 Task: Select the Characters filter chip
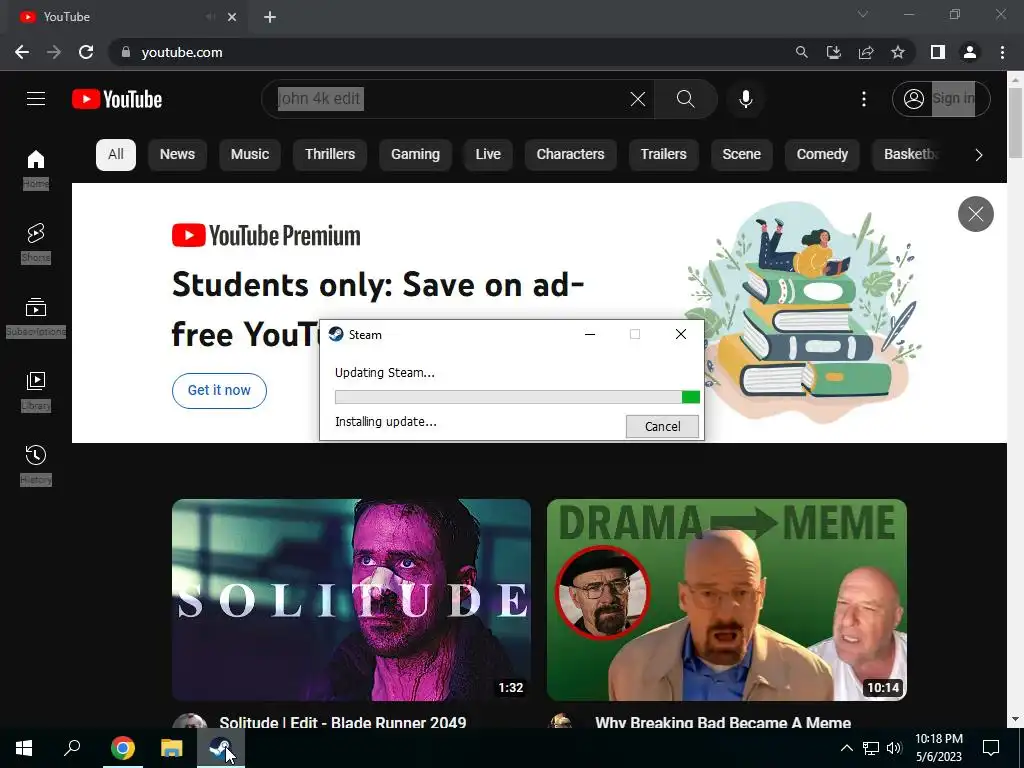pos(570,155)
